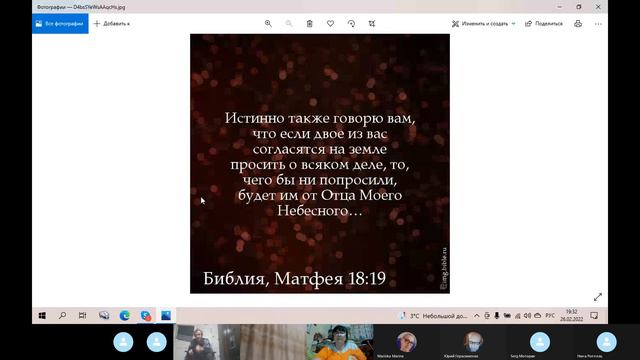640x360 pixels.
Task: Open the clock and date flyout
Action: click(571, 316)
